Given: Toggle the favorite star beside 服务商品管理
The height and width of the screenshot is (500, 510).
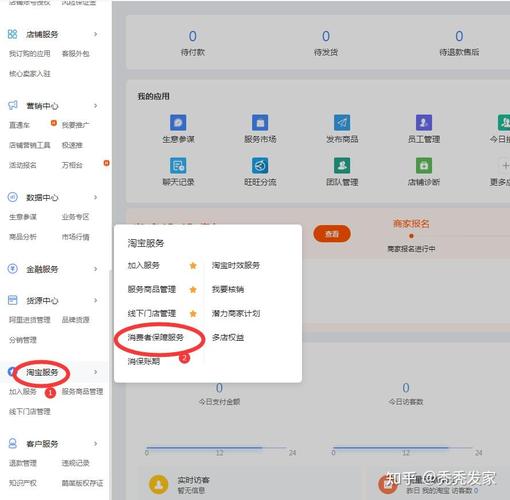Looking at the screenshot, I should pos(193,289).
